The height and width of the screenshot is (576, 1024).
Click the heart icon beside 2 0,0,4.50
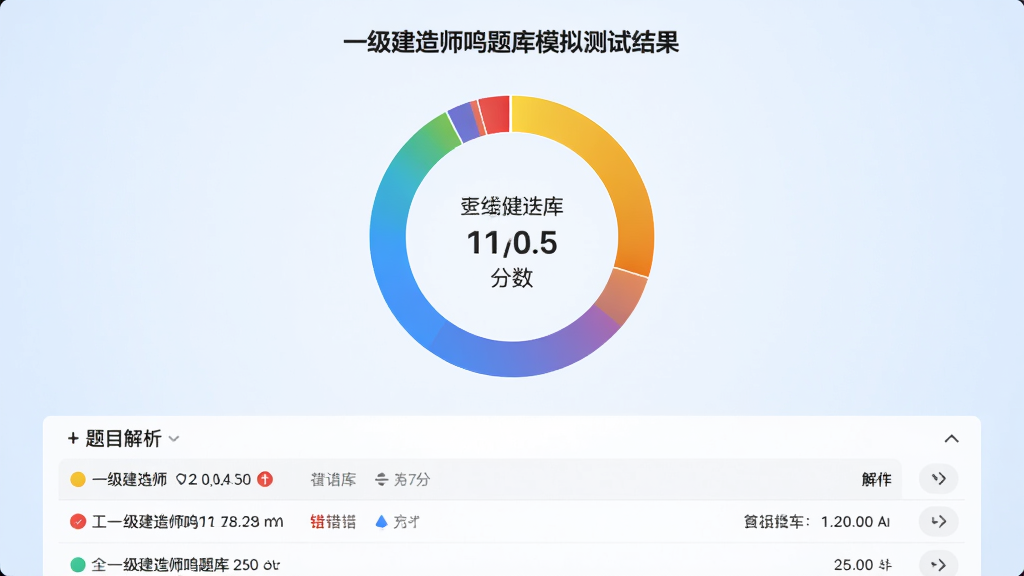coord(181,480)
